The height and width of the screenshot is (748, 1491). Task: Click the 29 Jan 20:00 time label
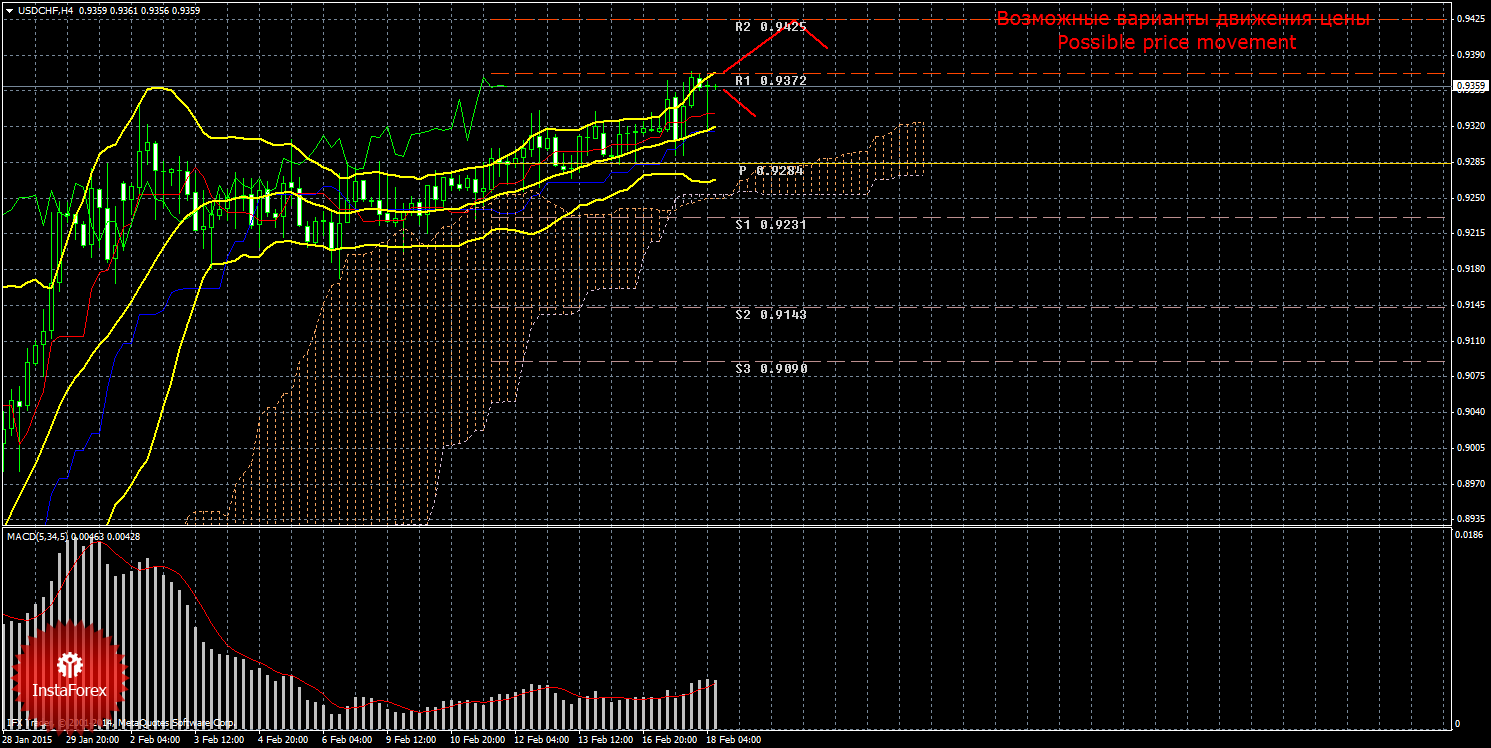[93, 741]
